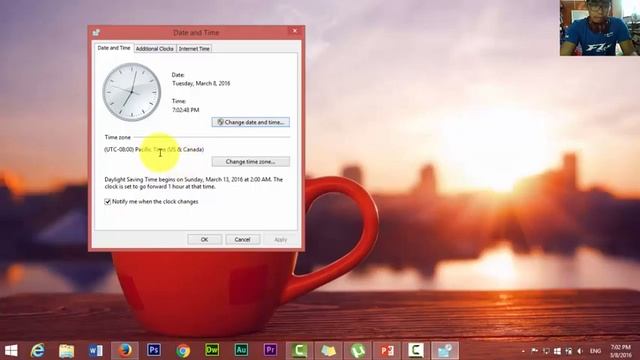Open the Action Center flag icon

click(535, 351)
